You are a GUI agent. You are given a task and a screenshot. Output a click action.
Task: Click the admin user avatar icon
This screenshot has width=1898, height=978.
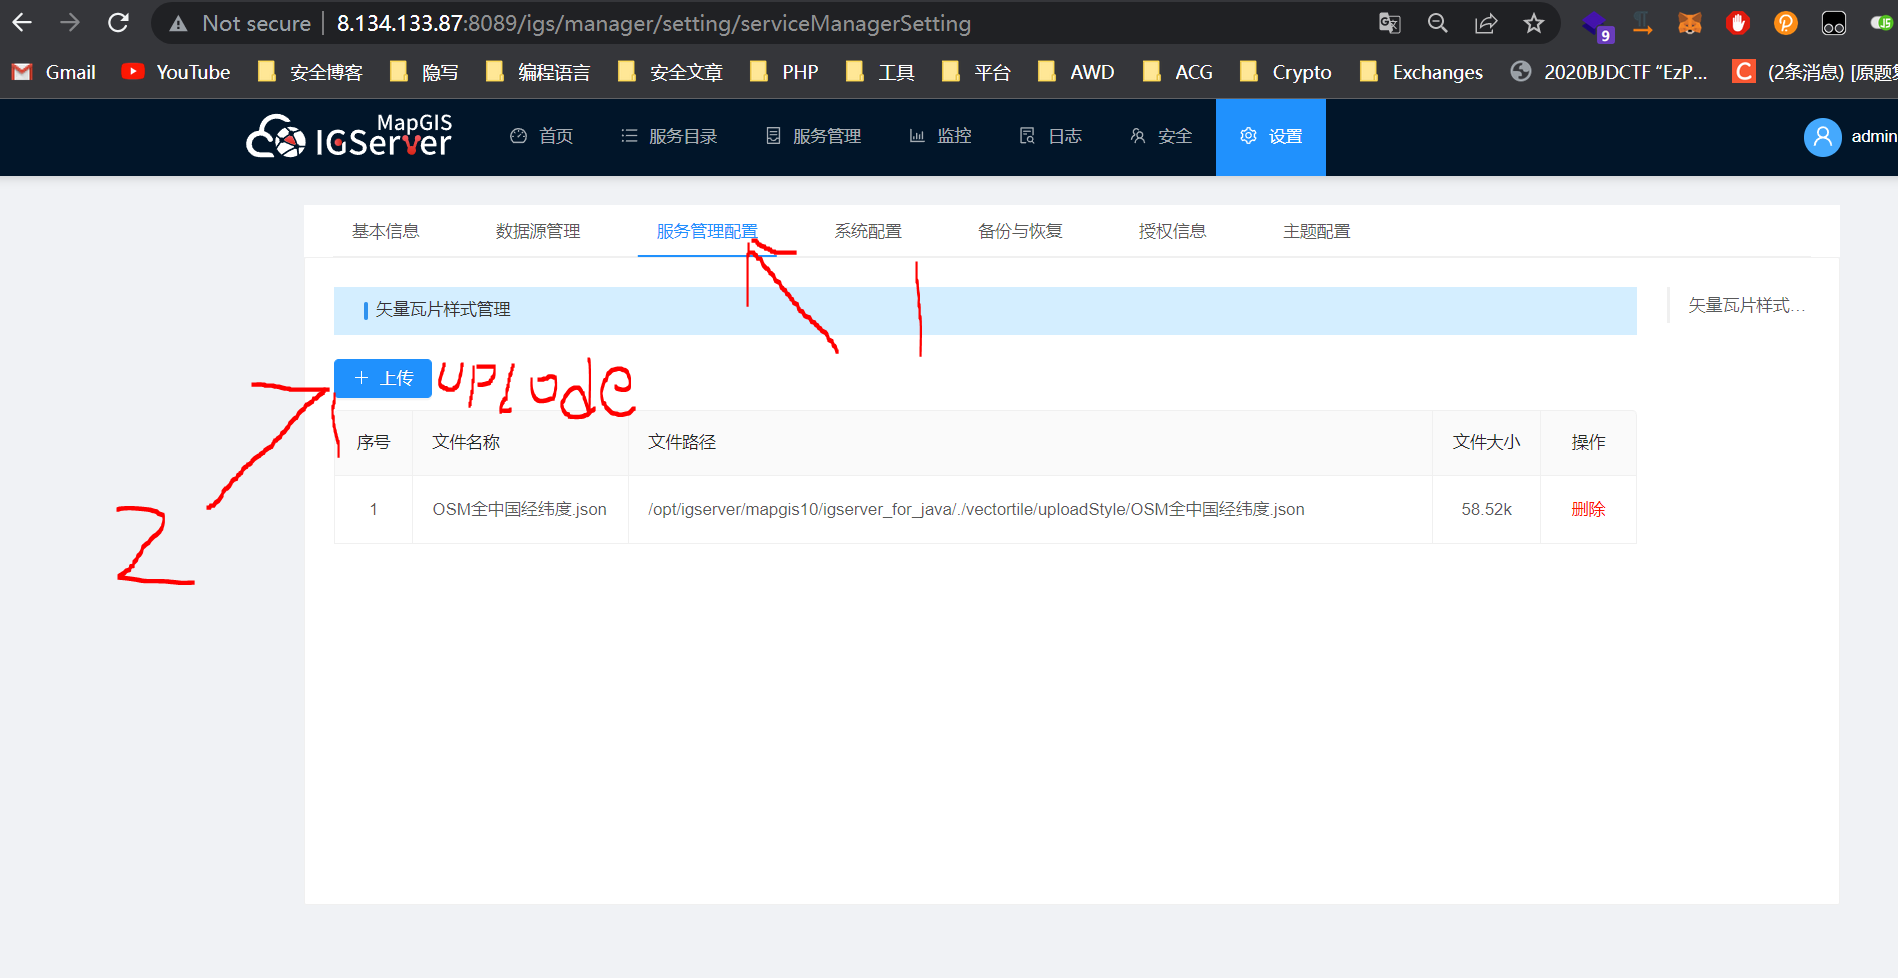pos(1822,137)
